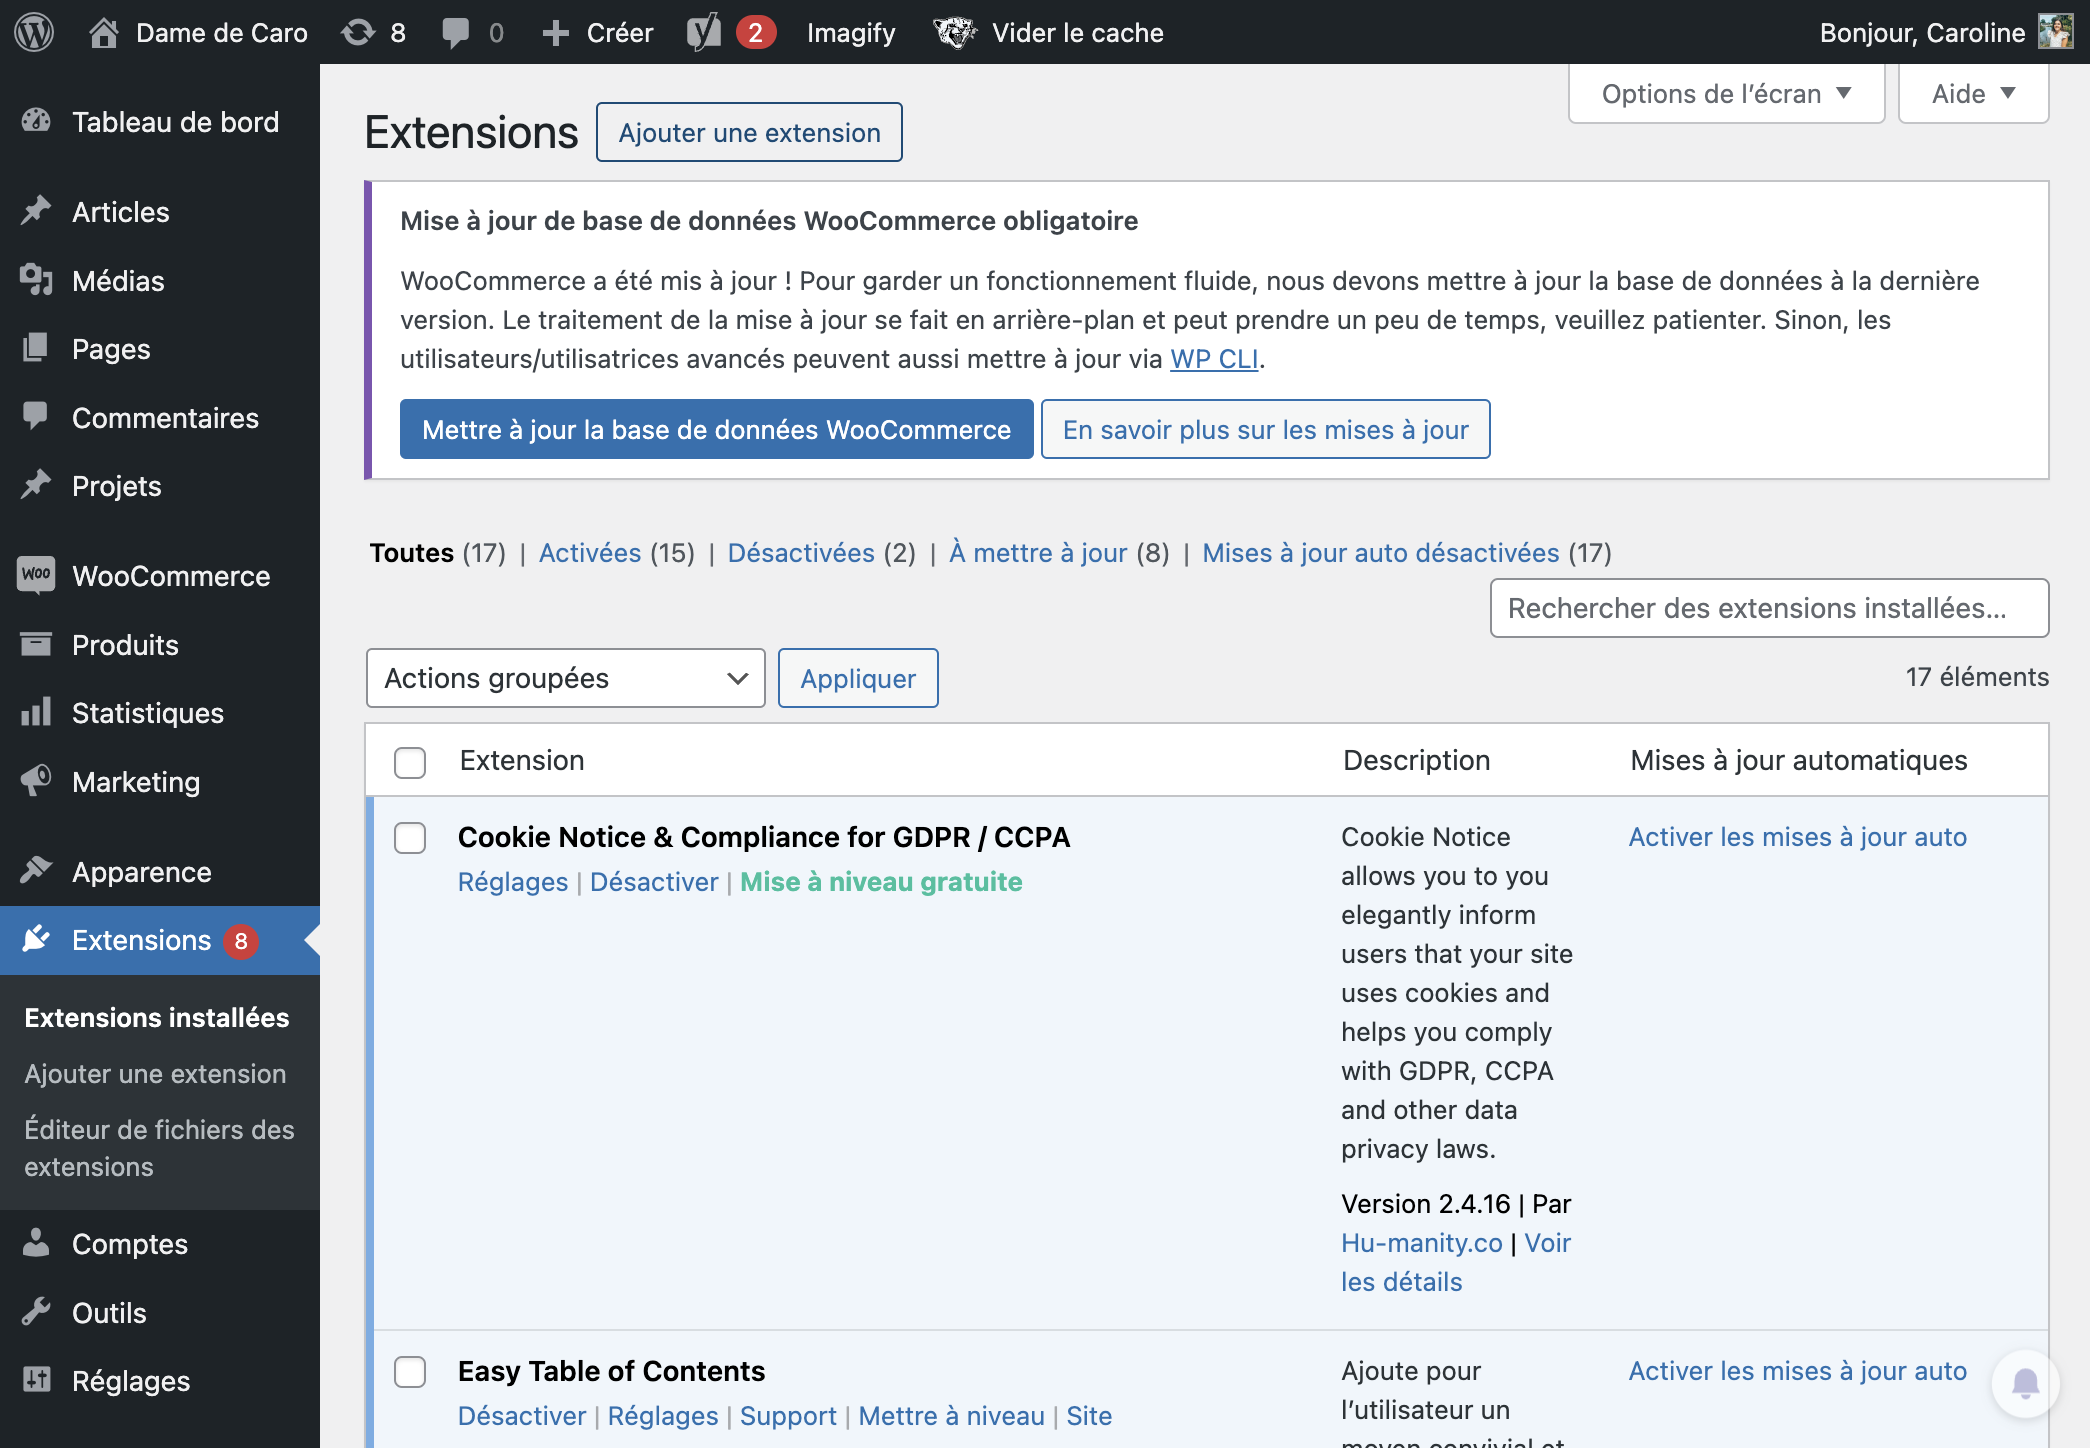2090x1448 pixels.
Task: Click Mettre à niveau for Easy Table of Contents
Action: [951, 1416]
